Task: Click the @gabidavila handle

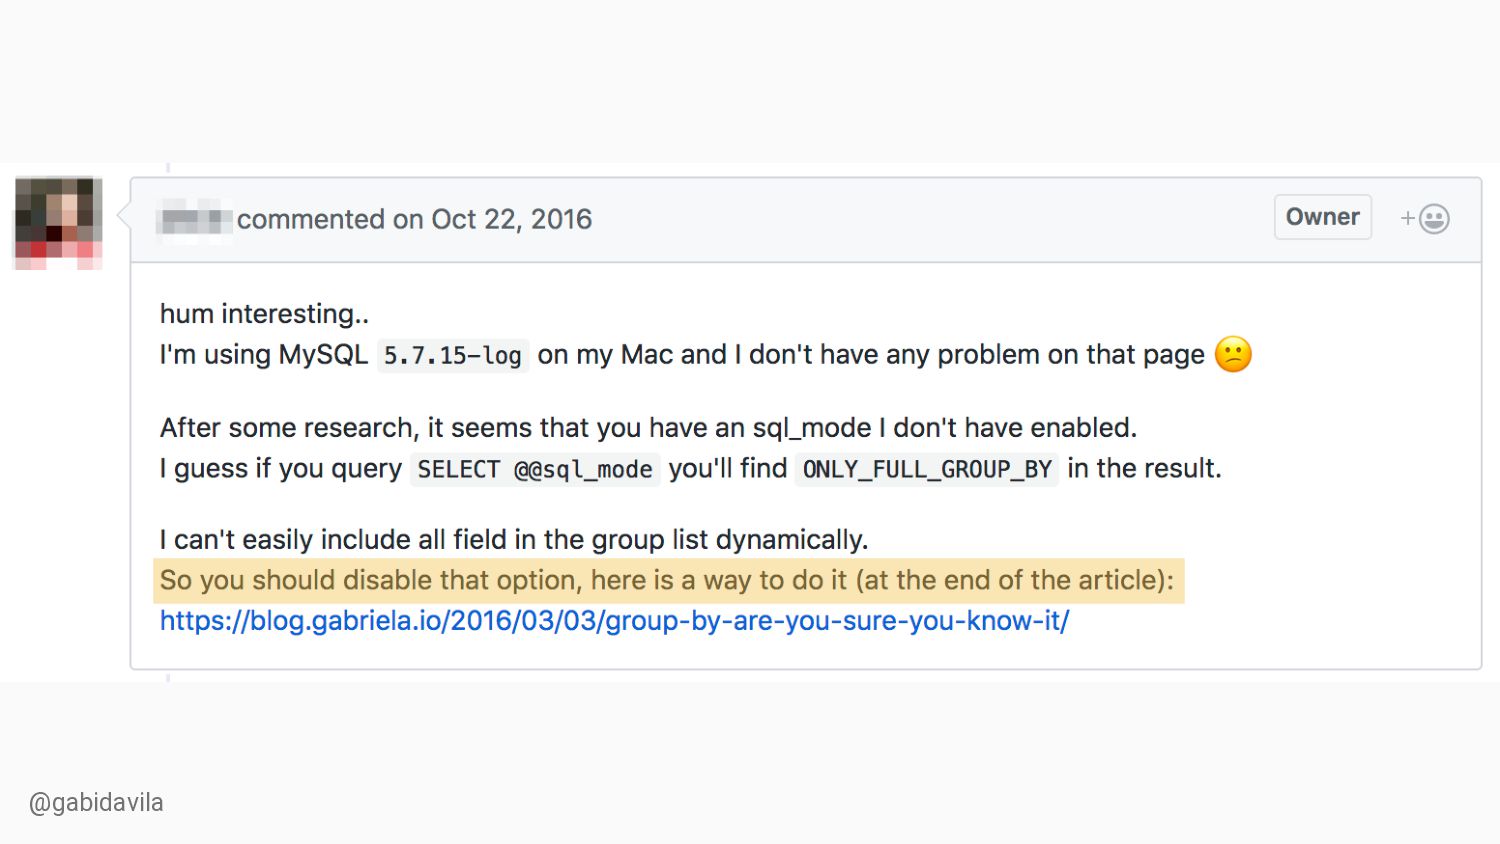Action: [x=96, y=803]
